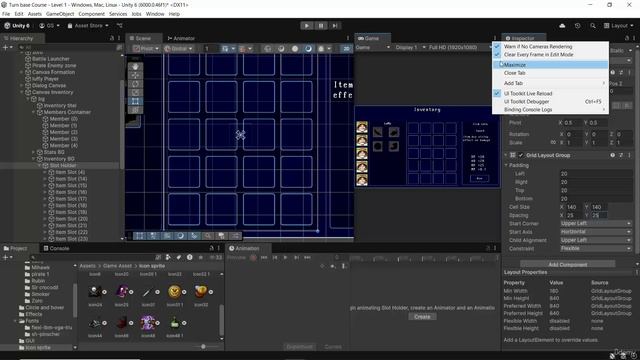Open Grid Layout Group help icon
Screen dimensions: 640x360
[613, 155]
